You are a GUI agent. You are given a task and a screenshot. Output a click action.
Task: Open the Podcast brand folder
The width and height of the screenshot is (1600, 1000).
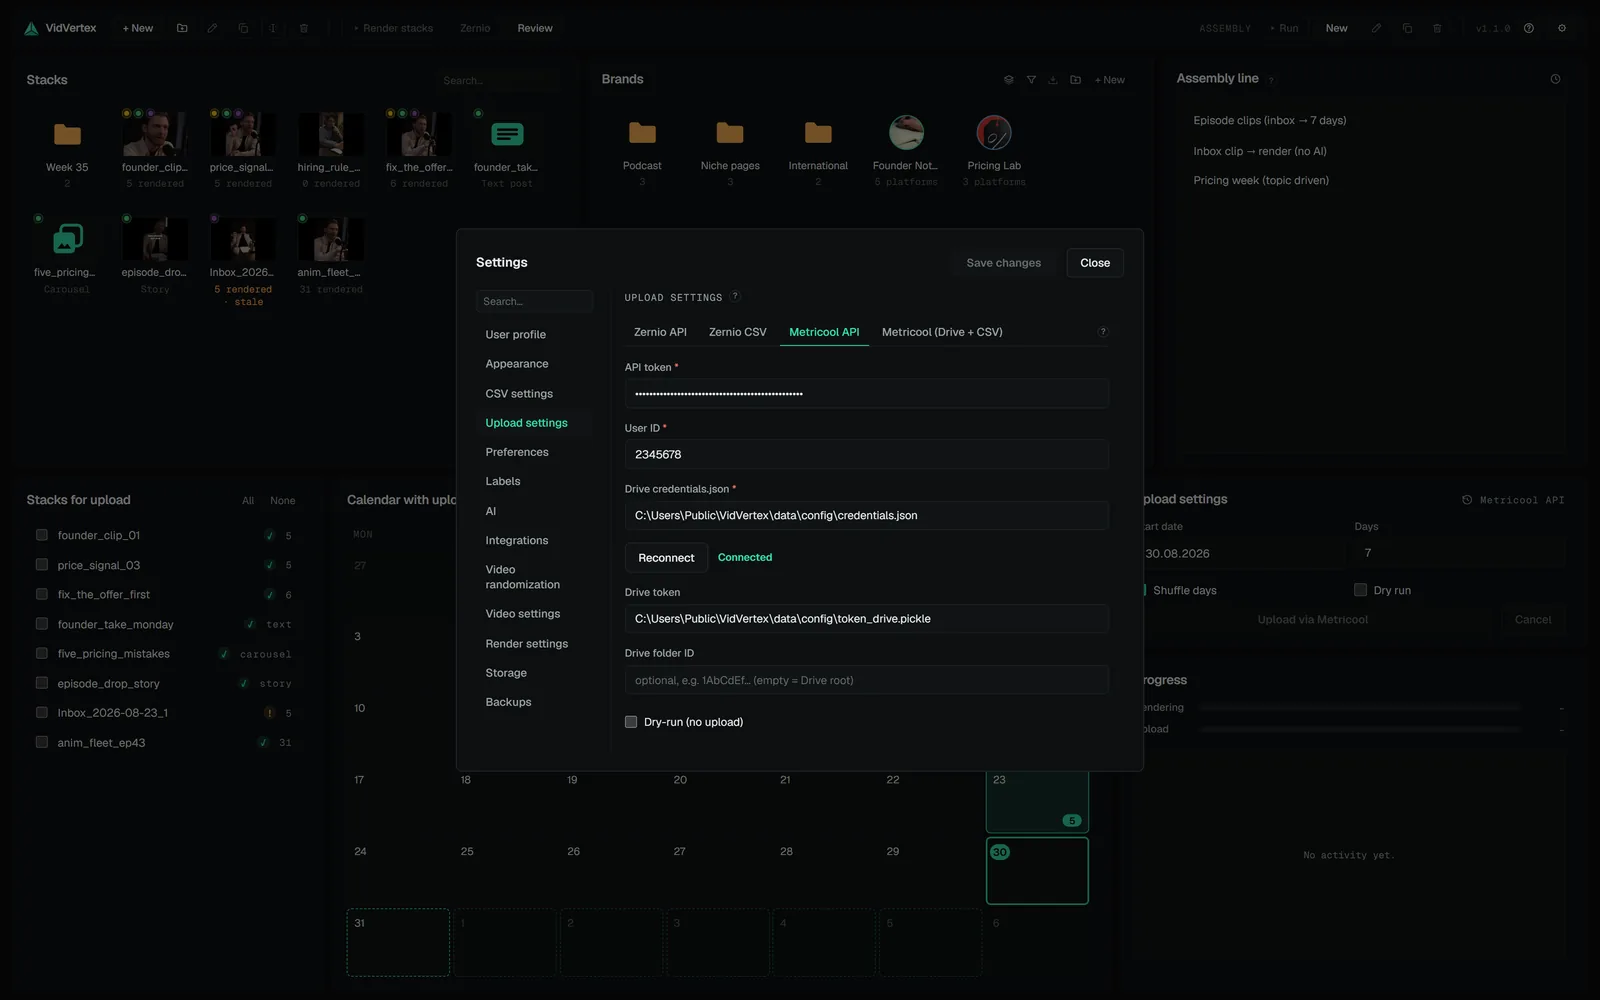coord(642,133)
